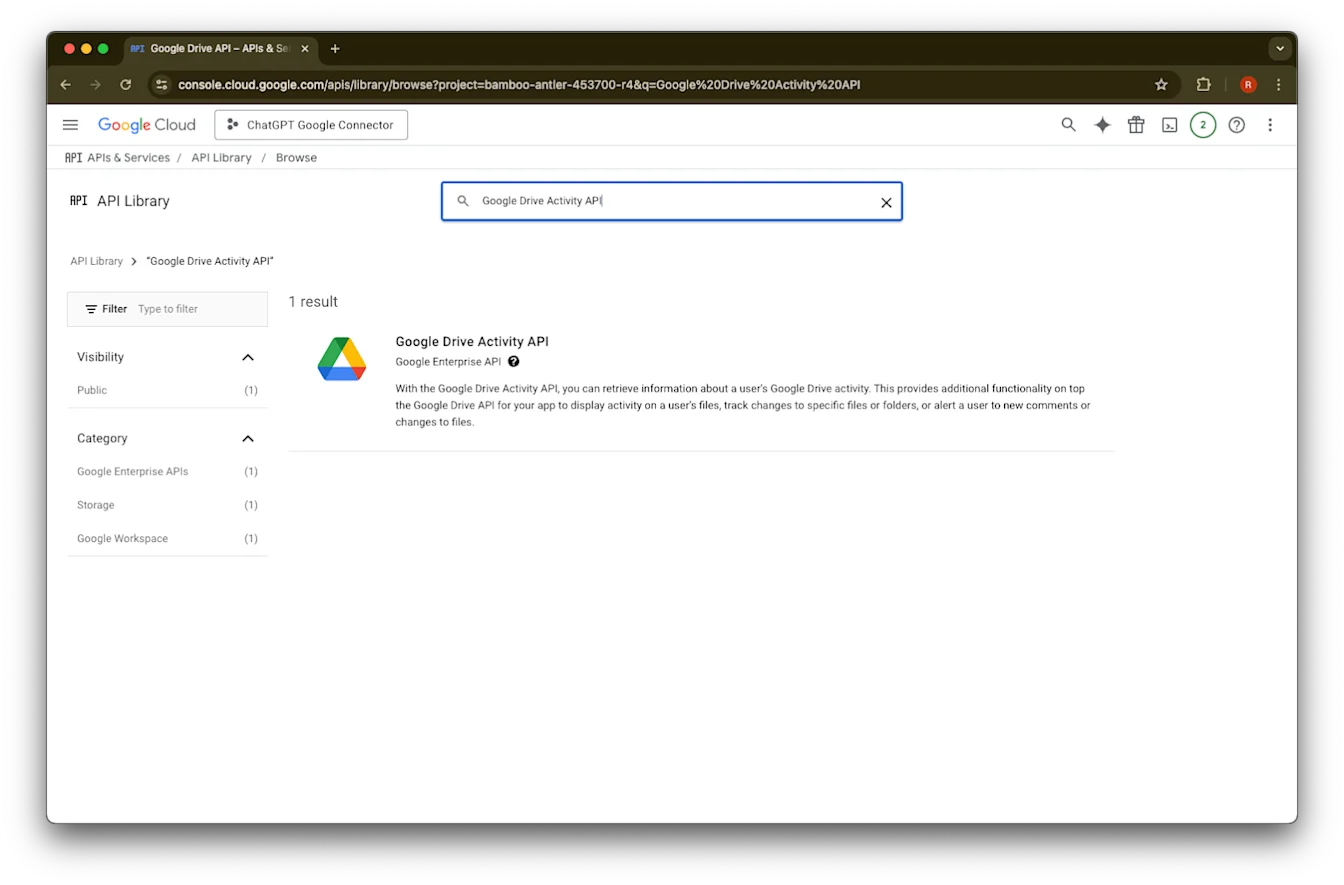
Task: Click the '1 result' text
Action: [313, 302]
